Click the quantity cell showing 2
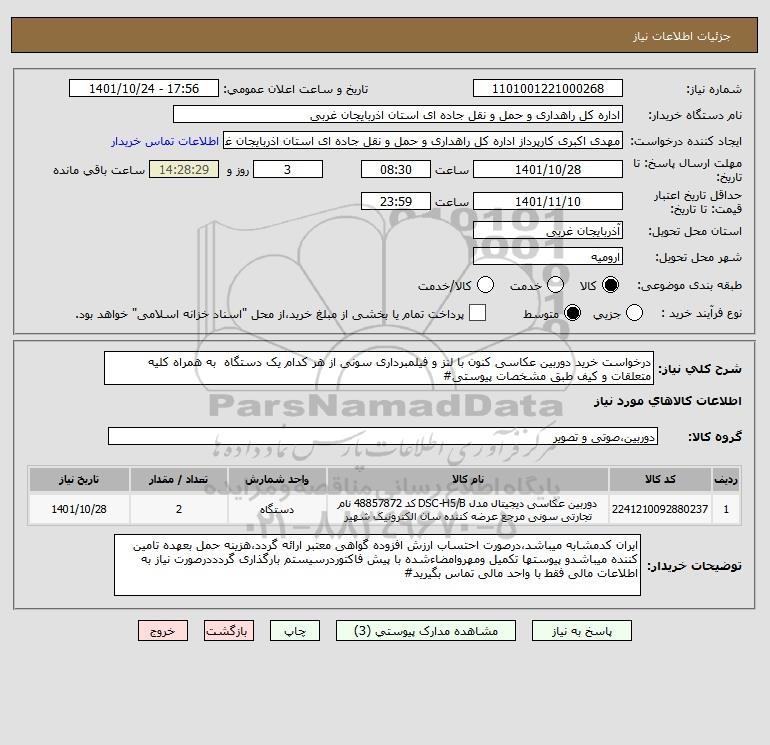The image size is (770, 745). coord(179,509)
